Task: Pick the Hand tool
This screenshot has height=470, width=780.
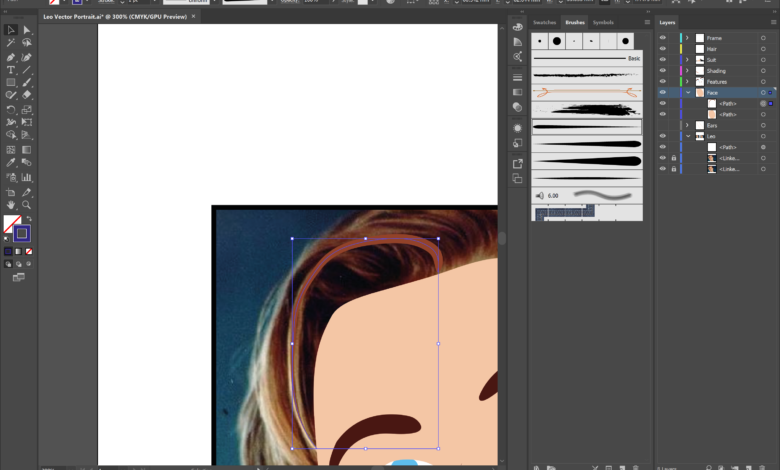Action: [10, 205]
